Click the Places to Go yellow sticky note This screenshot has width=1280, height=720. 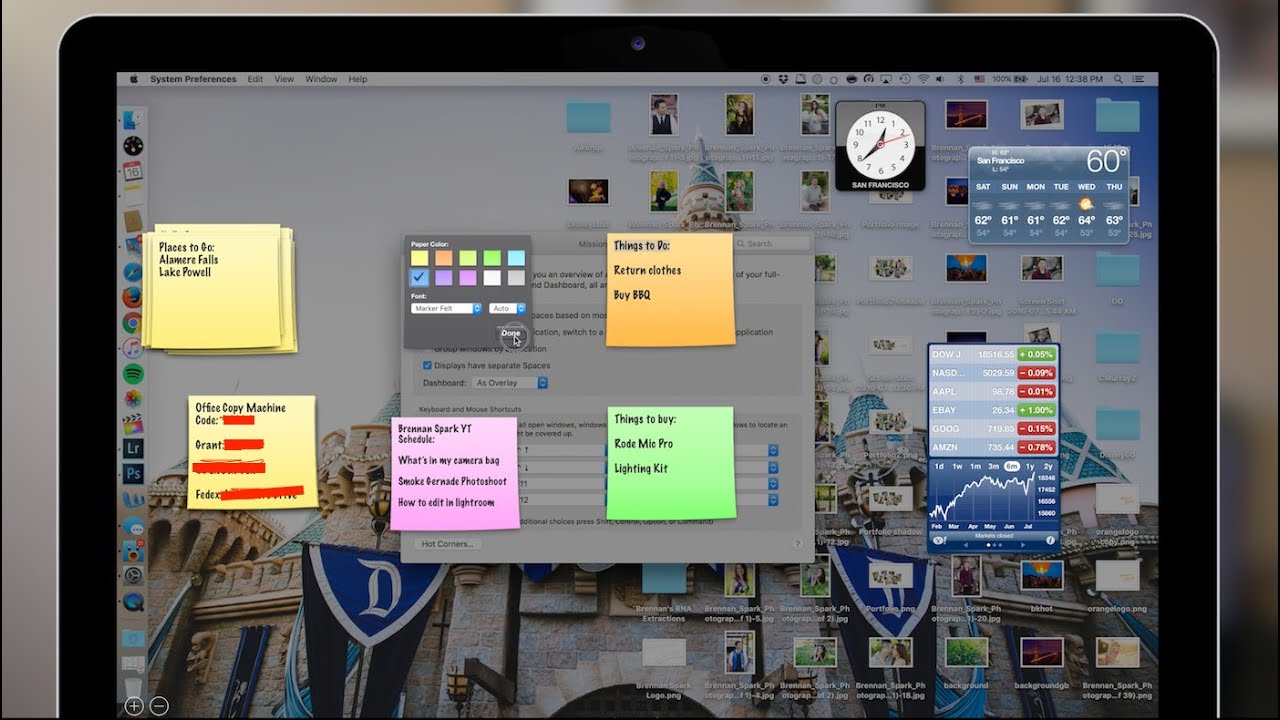coord(220,288)
